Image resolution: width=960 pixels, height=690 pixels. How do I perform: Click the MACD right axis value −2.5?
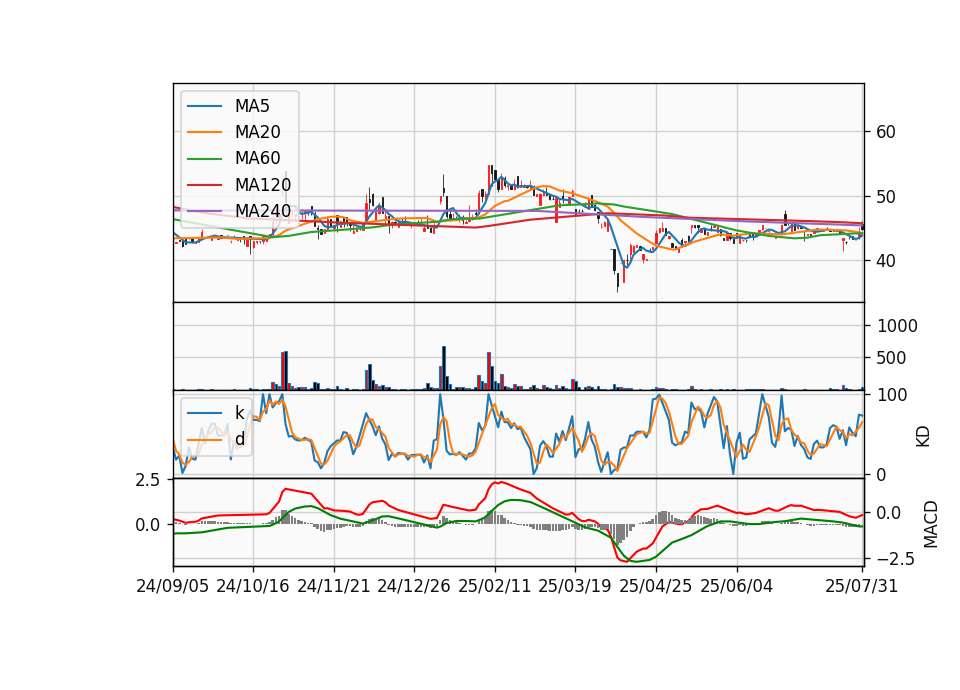tap(896, 559)
